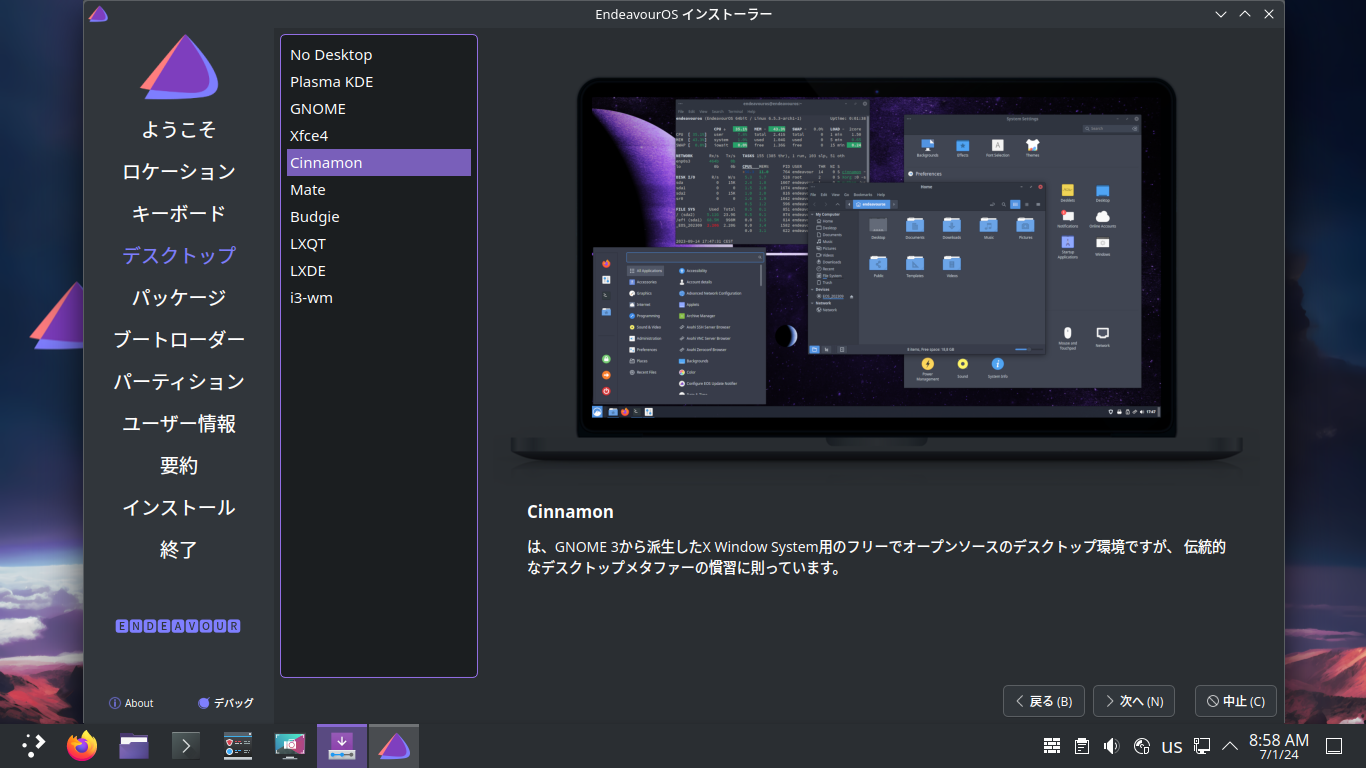The image size is (1366, 768).
Task: Go to the パッケージ step
Action: pos(179,298)
